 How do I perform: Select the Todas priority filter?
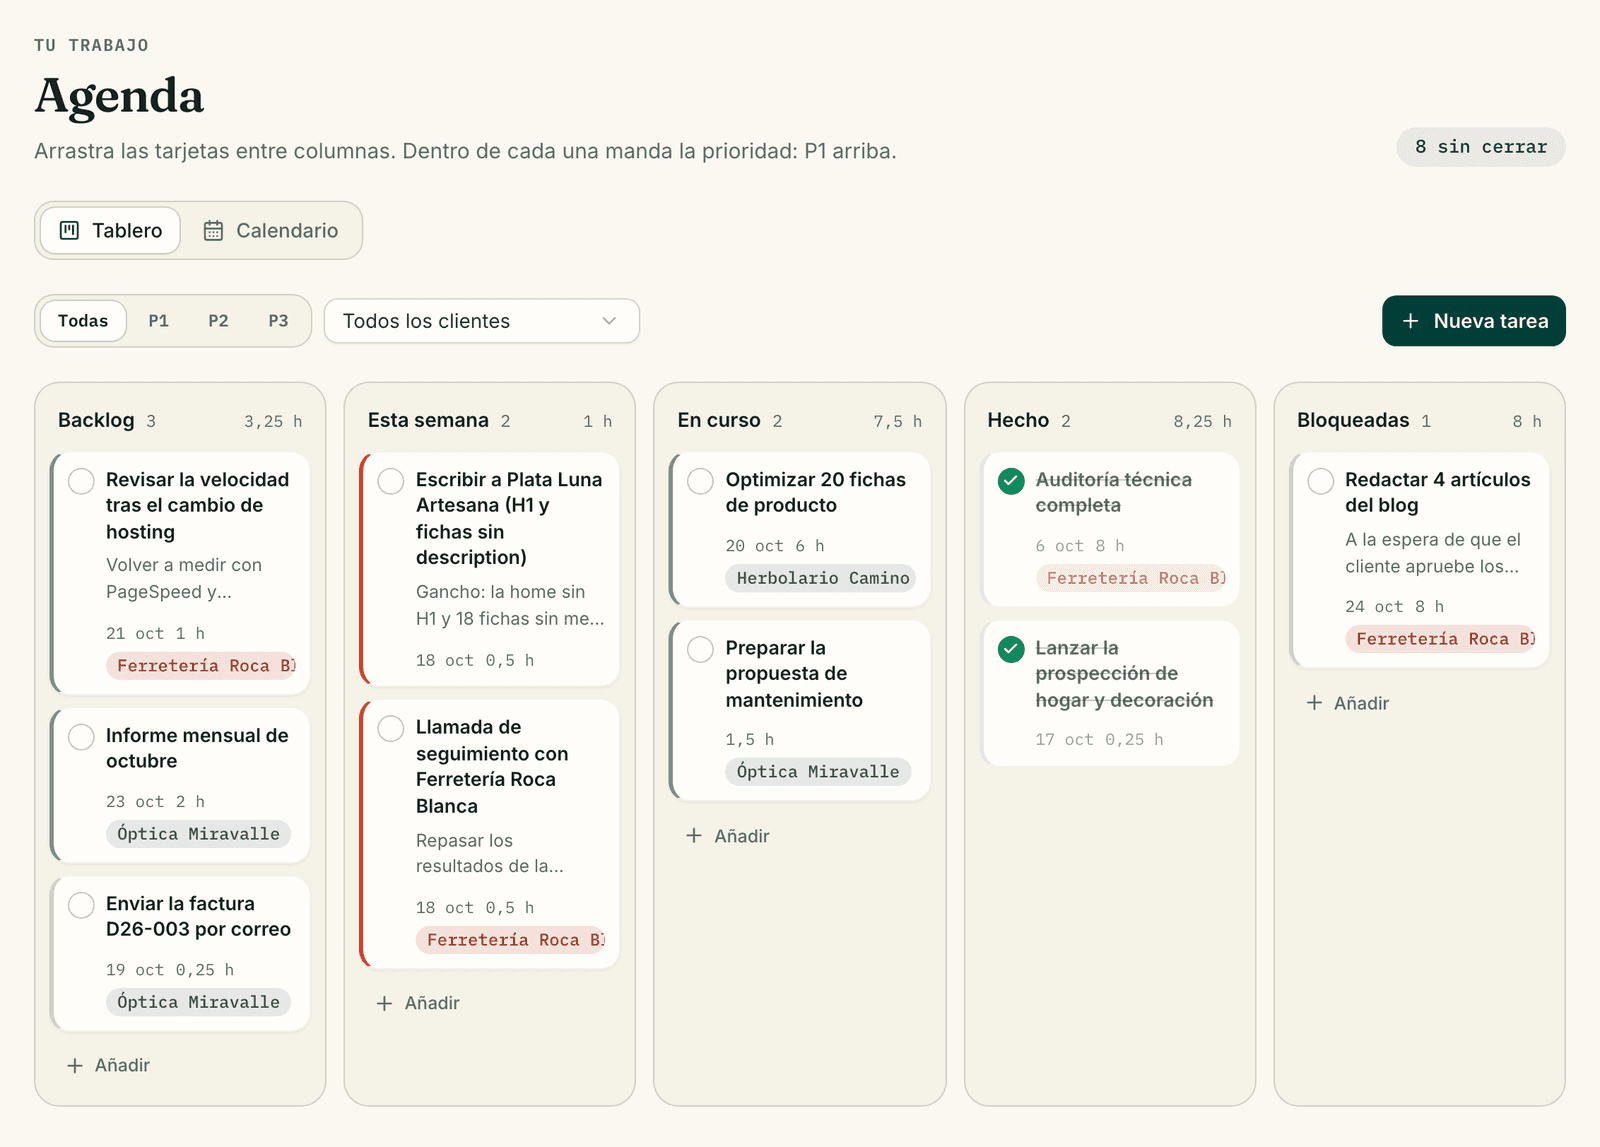[x=83, y=321]
